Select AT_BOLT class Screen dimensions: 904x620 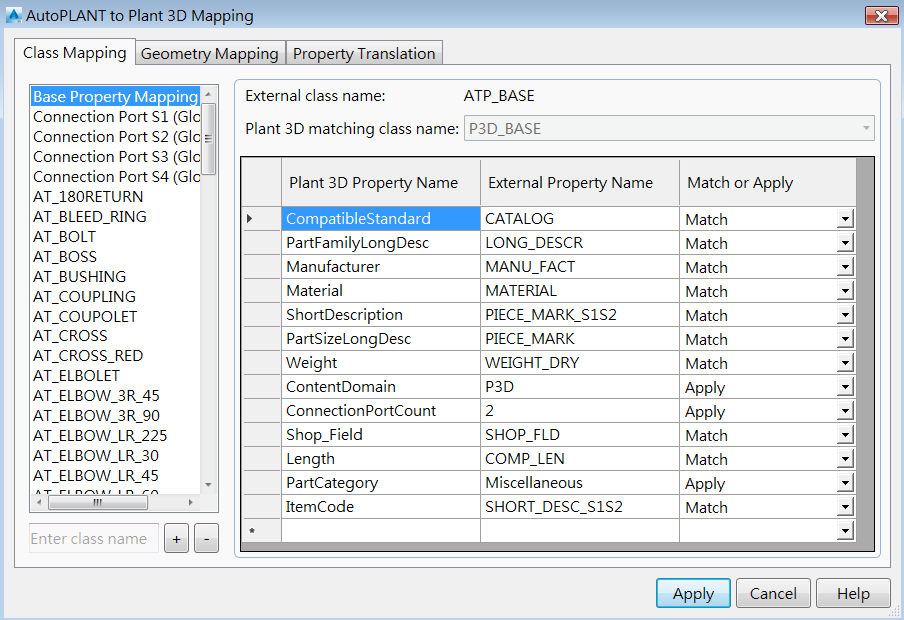[115, 236]
